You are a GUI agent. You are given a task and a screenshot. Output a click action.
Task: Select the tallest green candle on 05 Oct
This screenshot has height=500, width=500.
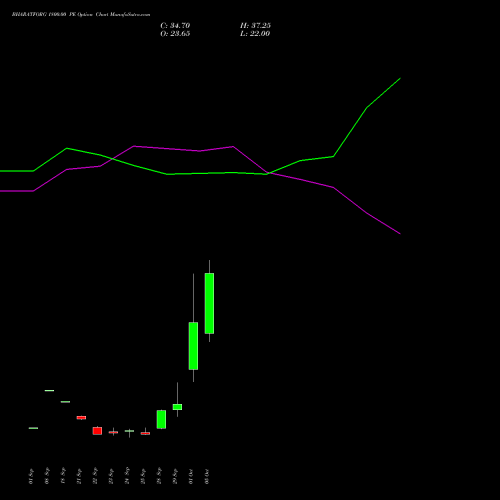coord(209,303)
